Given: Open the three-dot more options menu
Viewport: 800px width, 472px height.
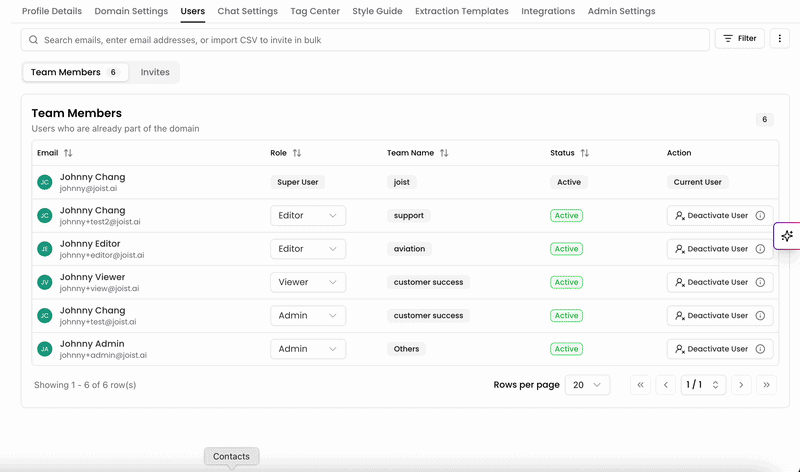Looking at the screenshot, I should point(780,38).
